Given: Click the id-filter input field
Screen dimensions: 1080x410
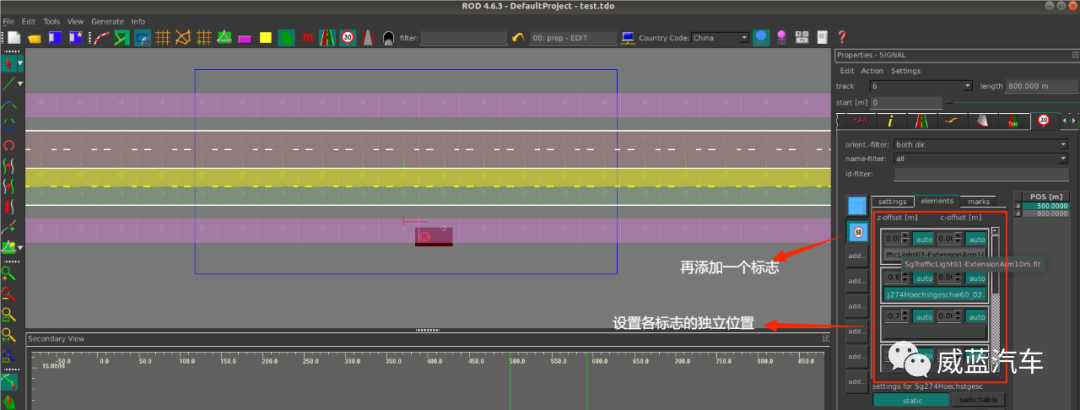Looking at the screenshot, I should 980,174.
